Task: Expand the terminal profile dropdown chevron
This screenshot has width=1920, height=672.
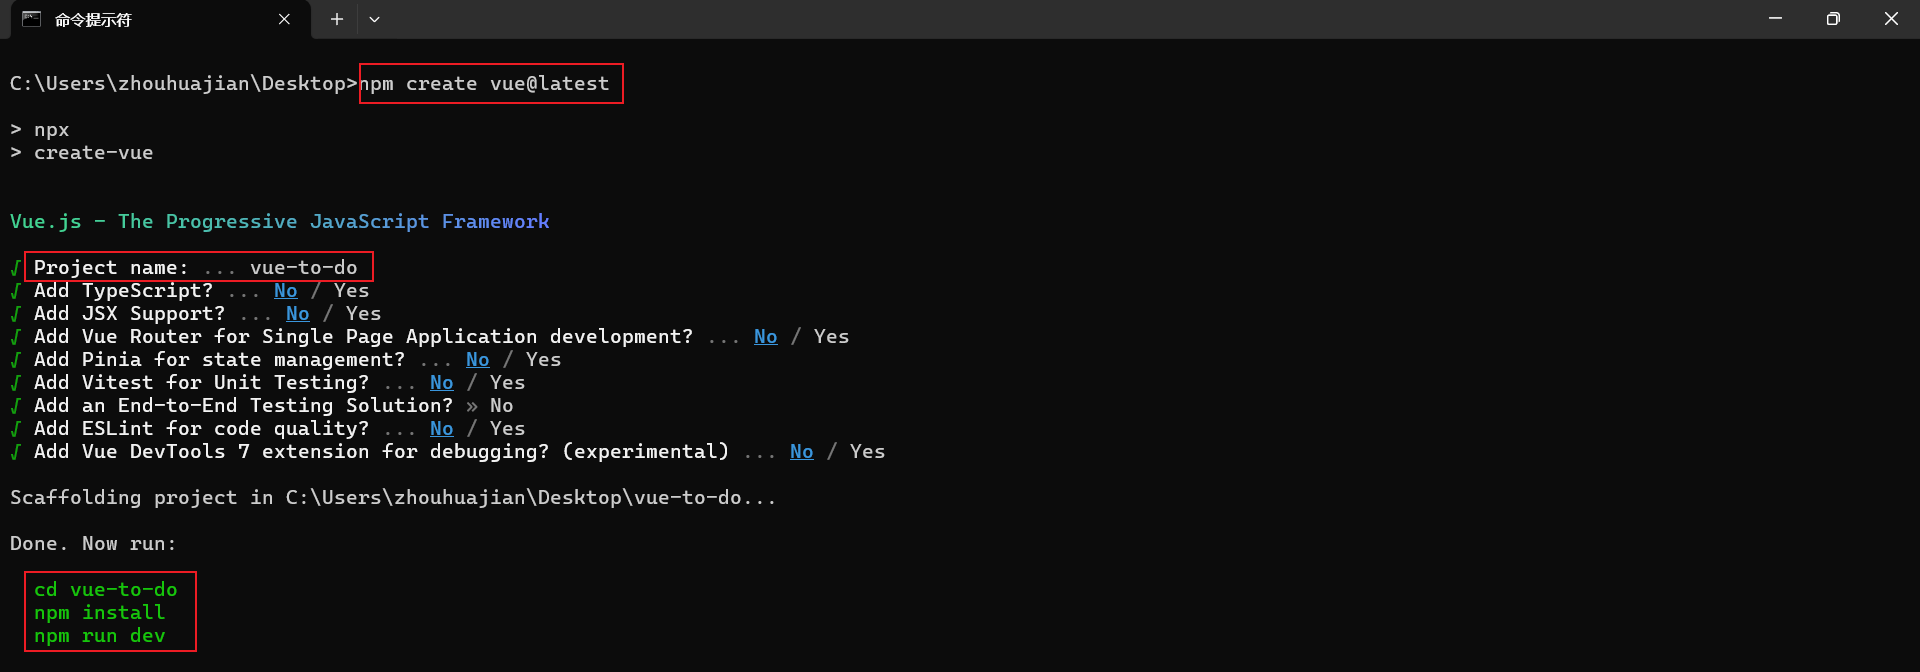Action: (x=374, y=19)
